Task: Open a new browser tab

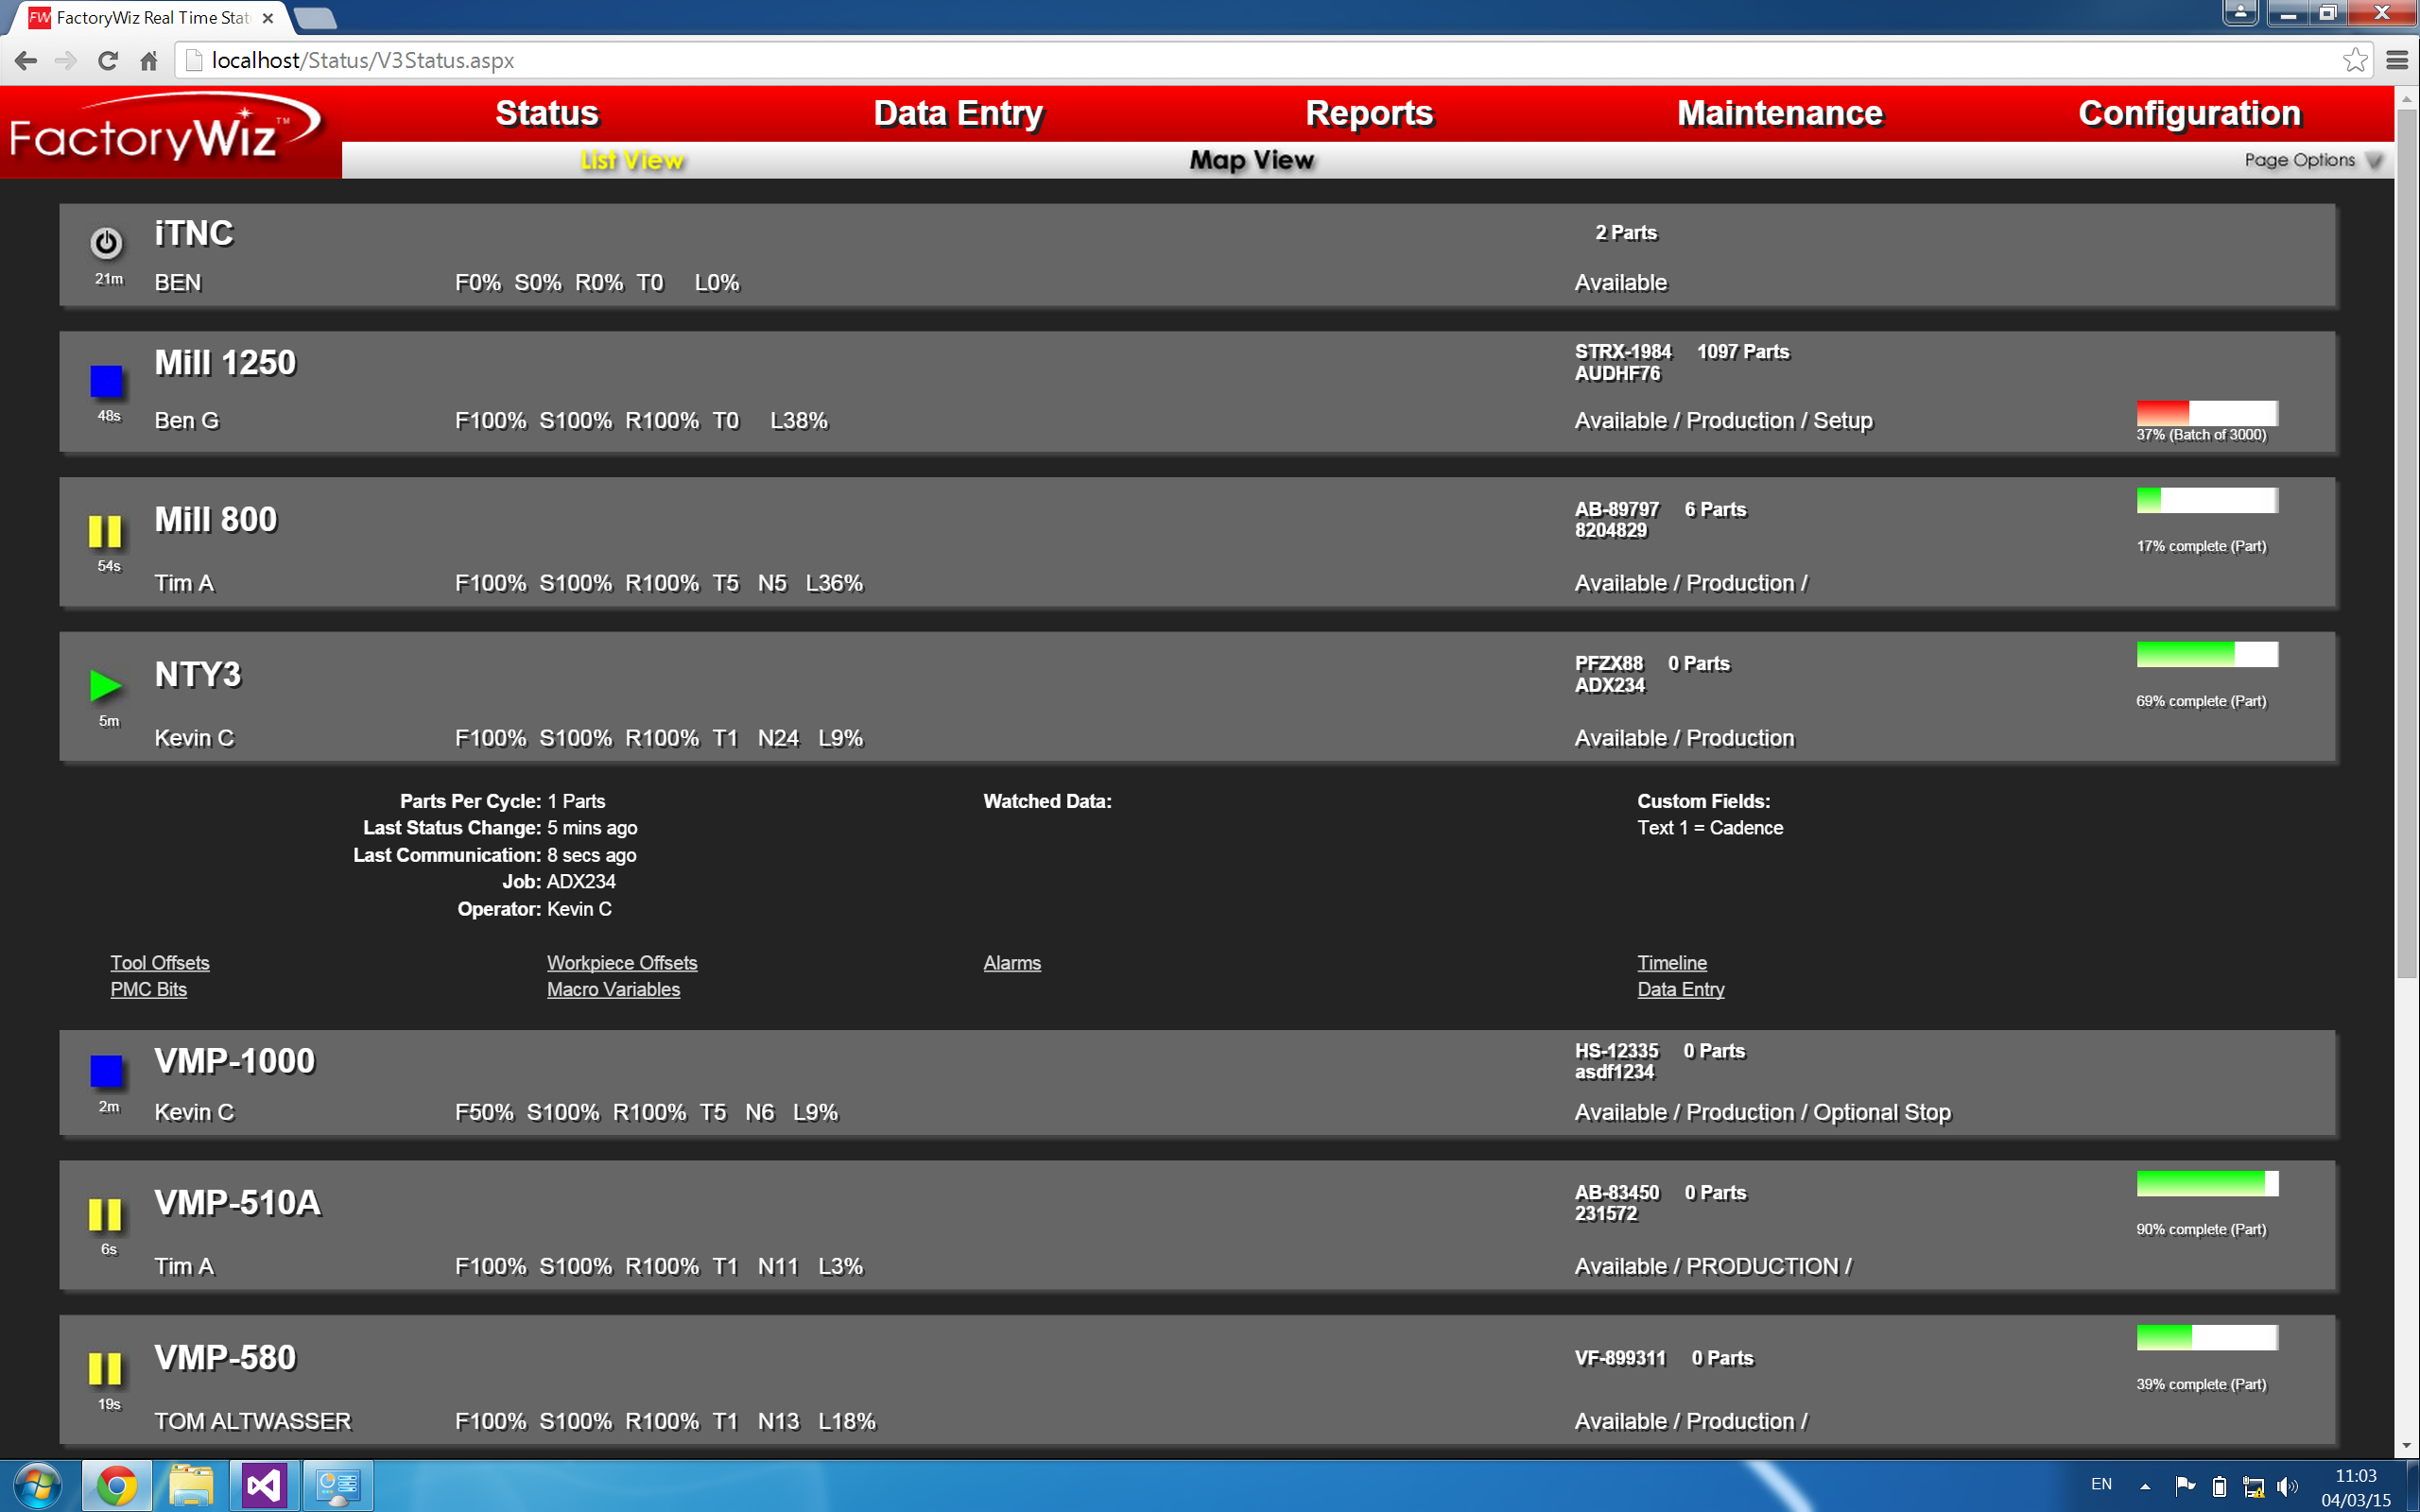Action: (x=315, y=18)
